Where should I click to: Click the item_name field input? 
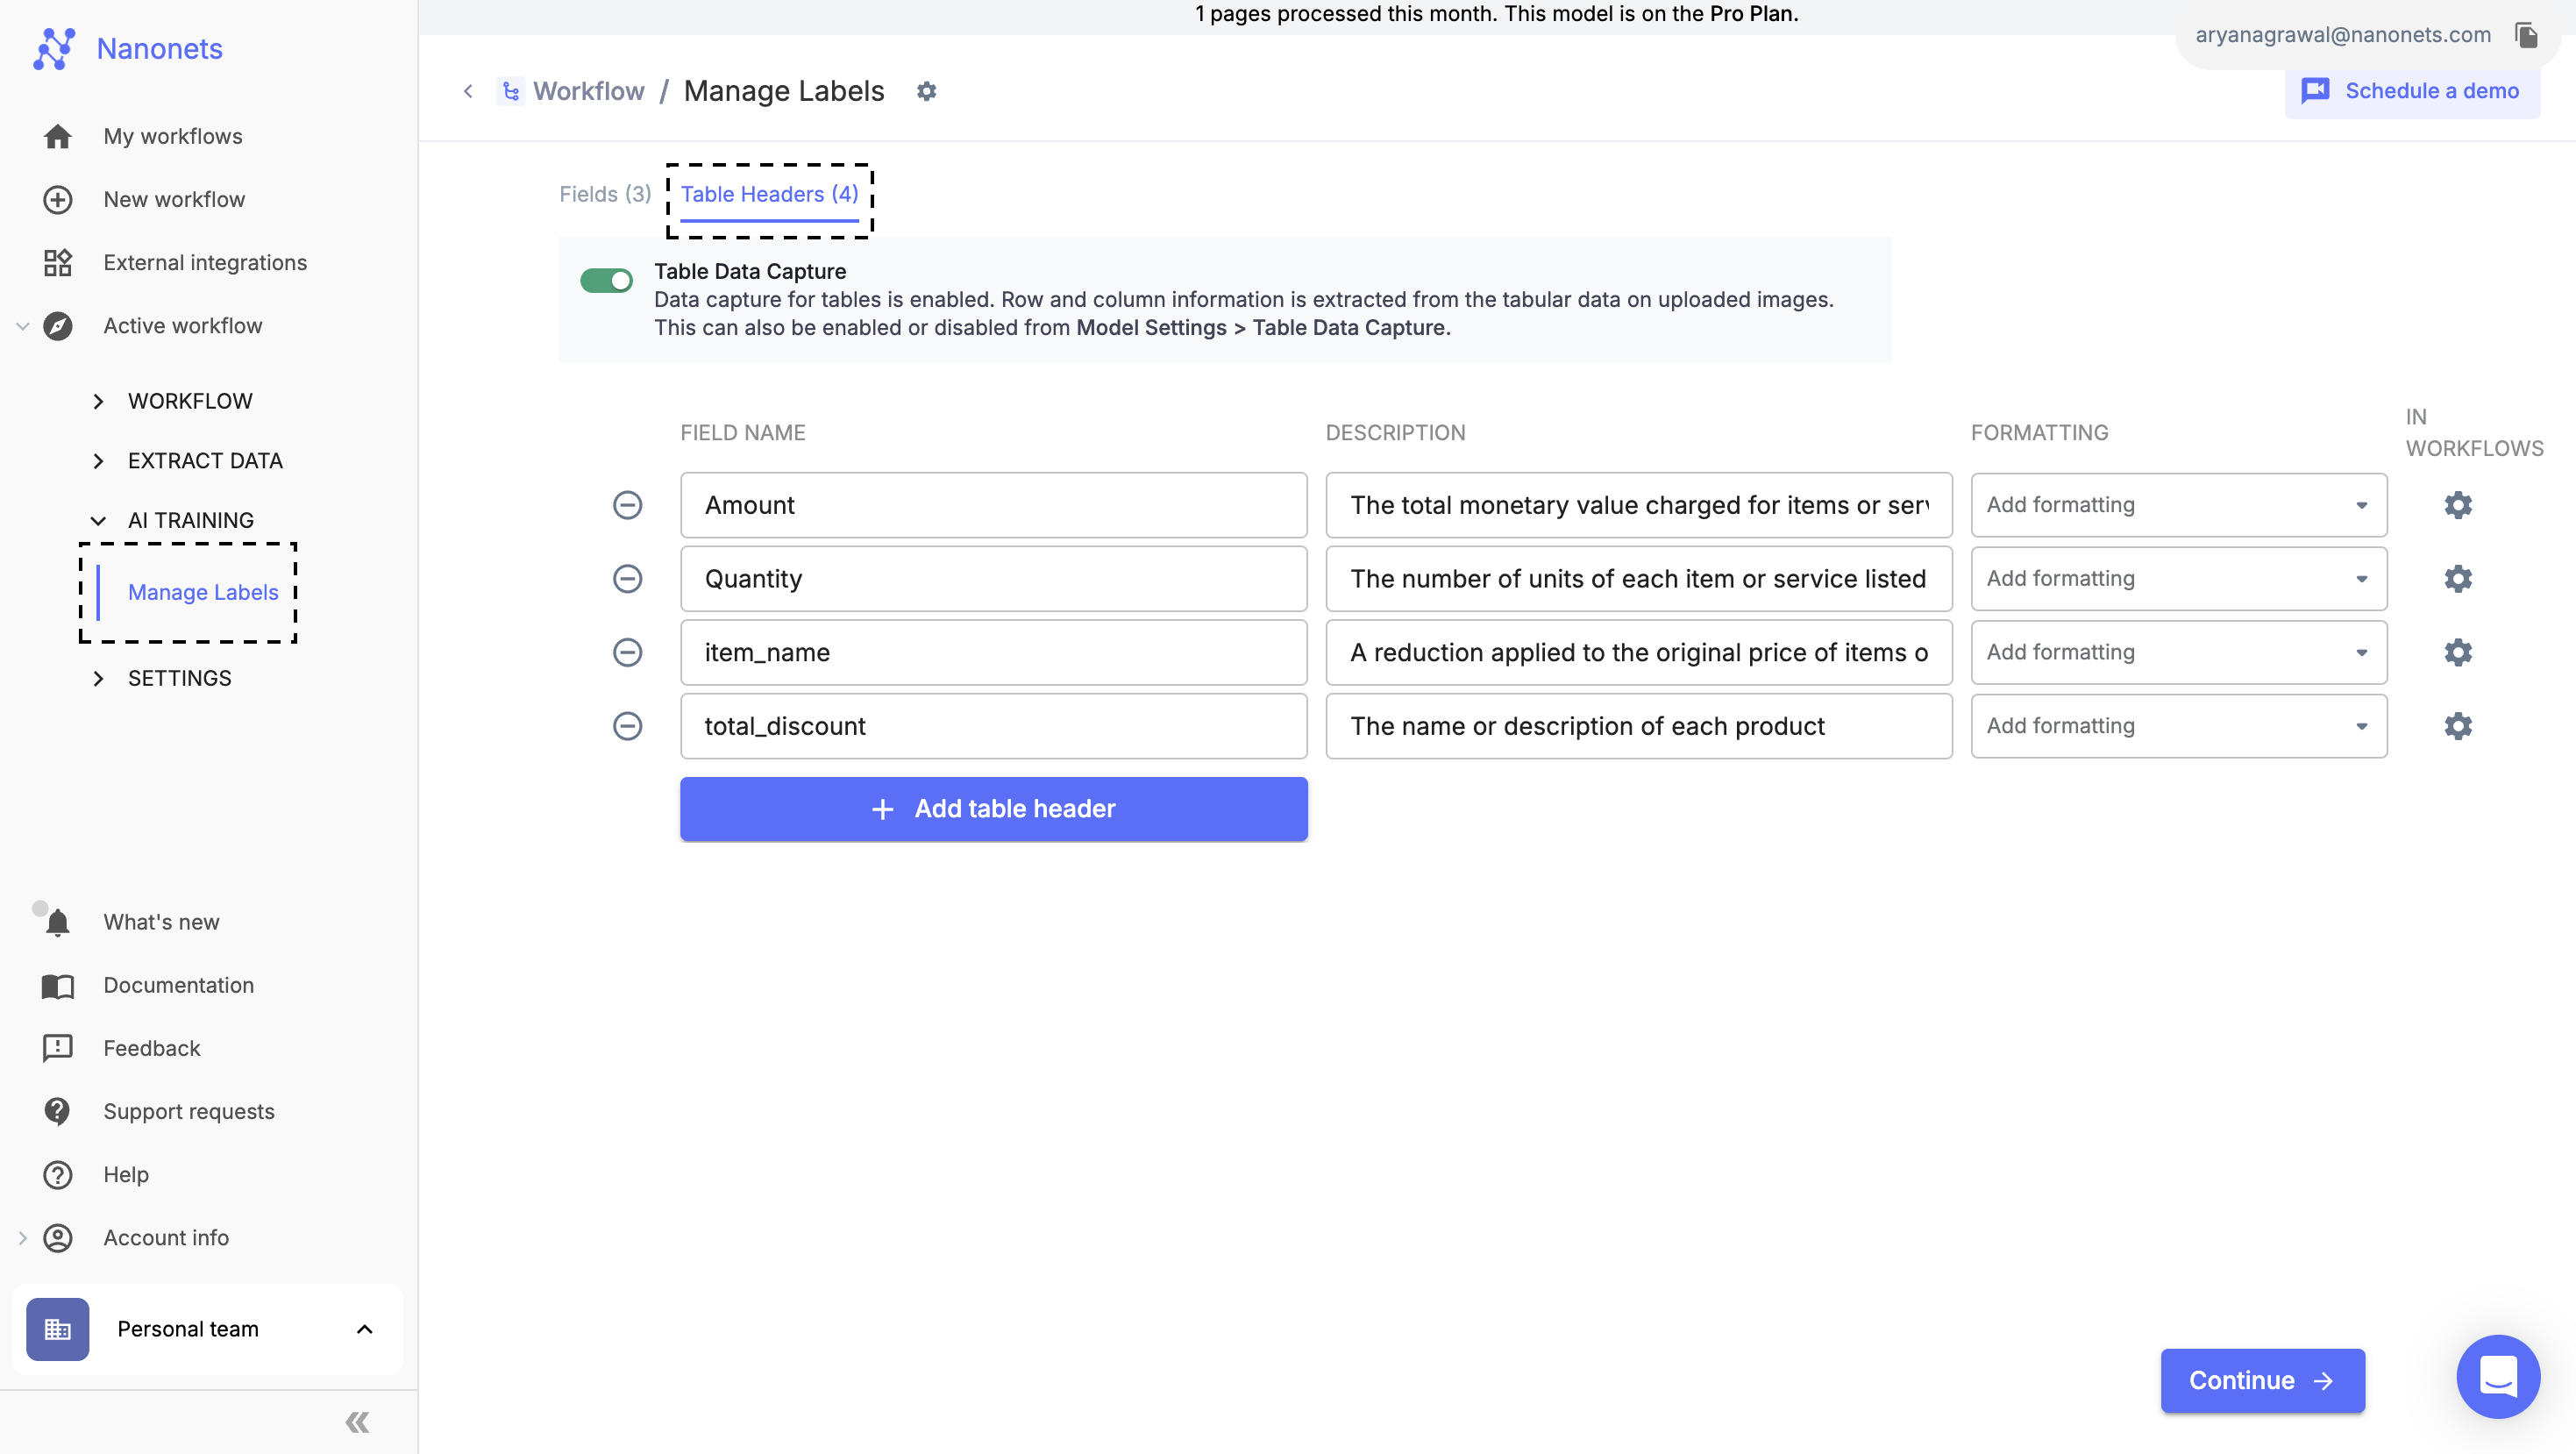(x=993, y=651)
